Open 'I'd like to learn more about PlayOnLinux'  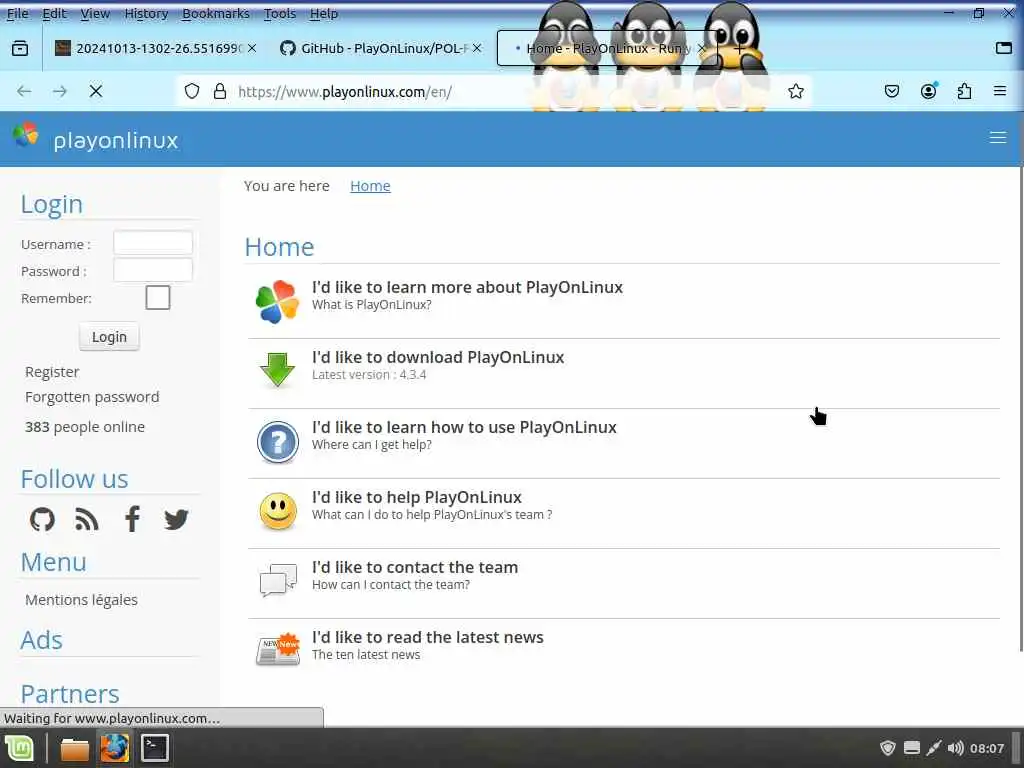tap(468, 287)
